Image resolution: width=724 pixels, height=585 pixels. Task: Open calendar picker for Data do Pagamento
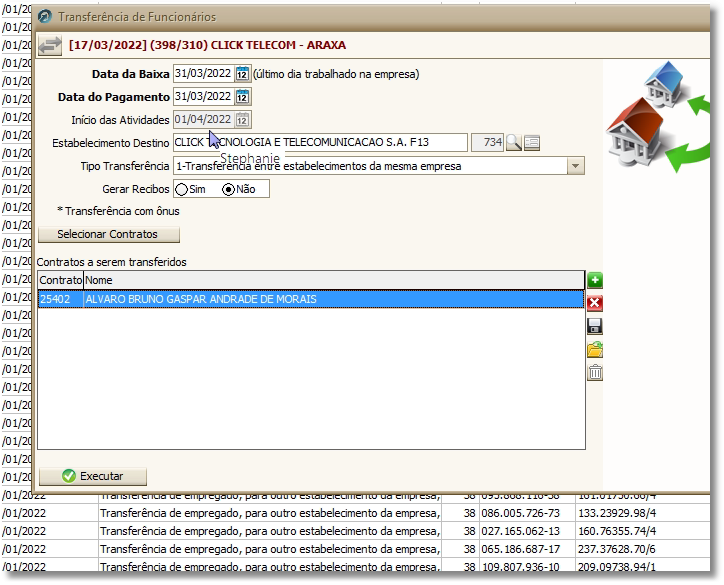(242, 97)
